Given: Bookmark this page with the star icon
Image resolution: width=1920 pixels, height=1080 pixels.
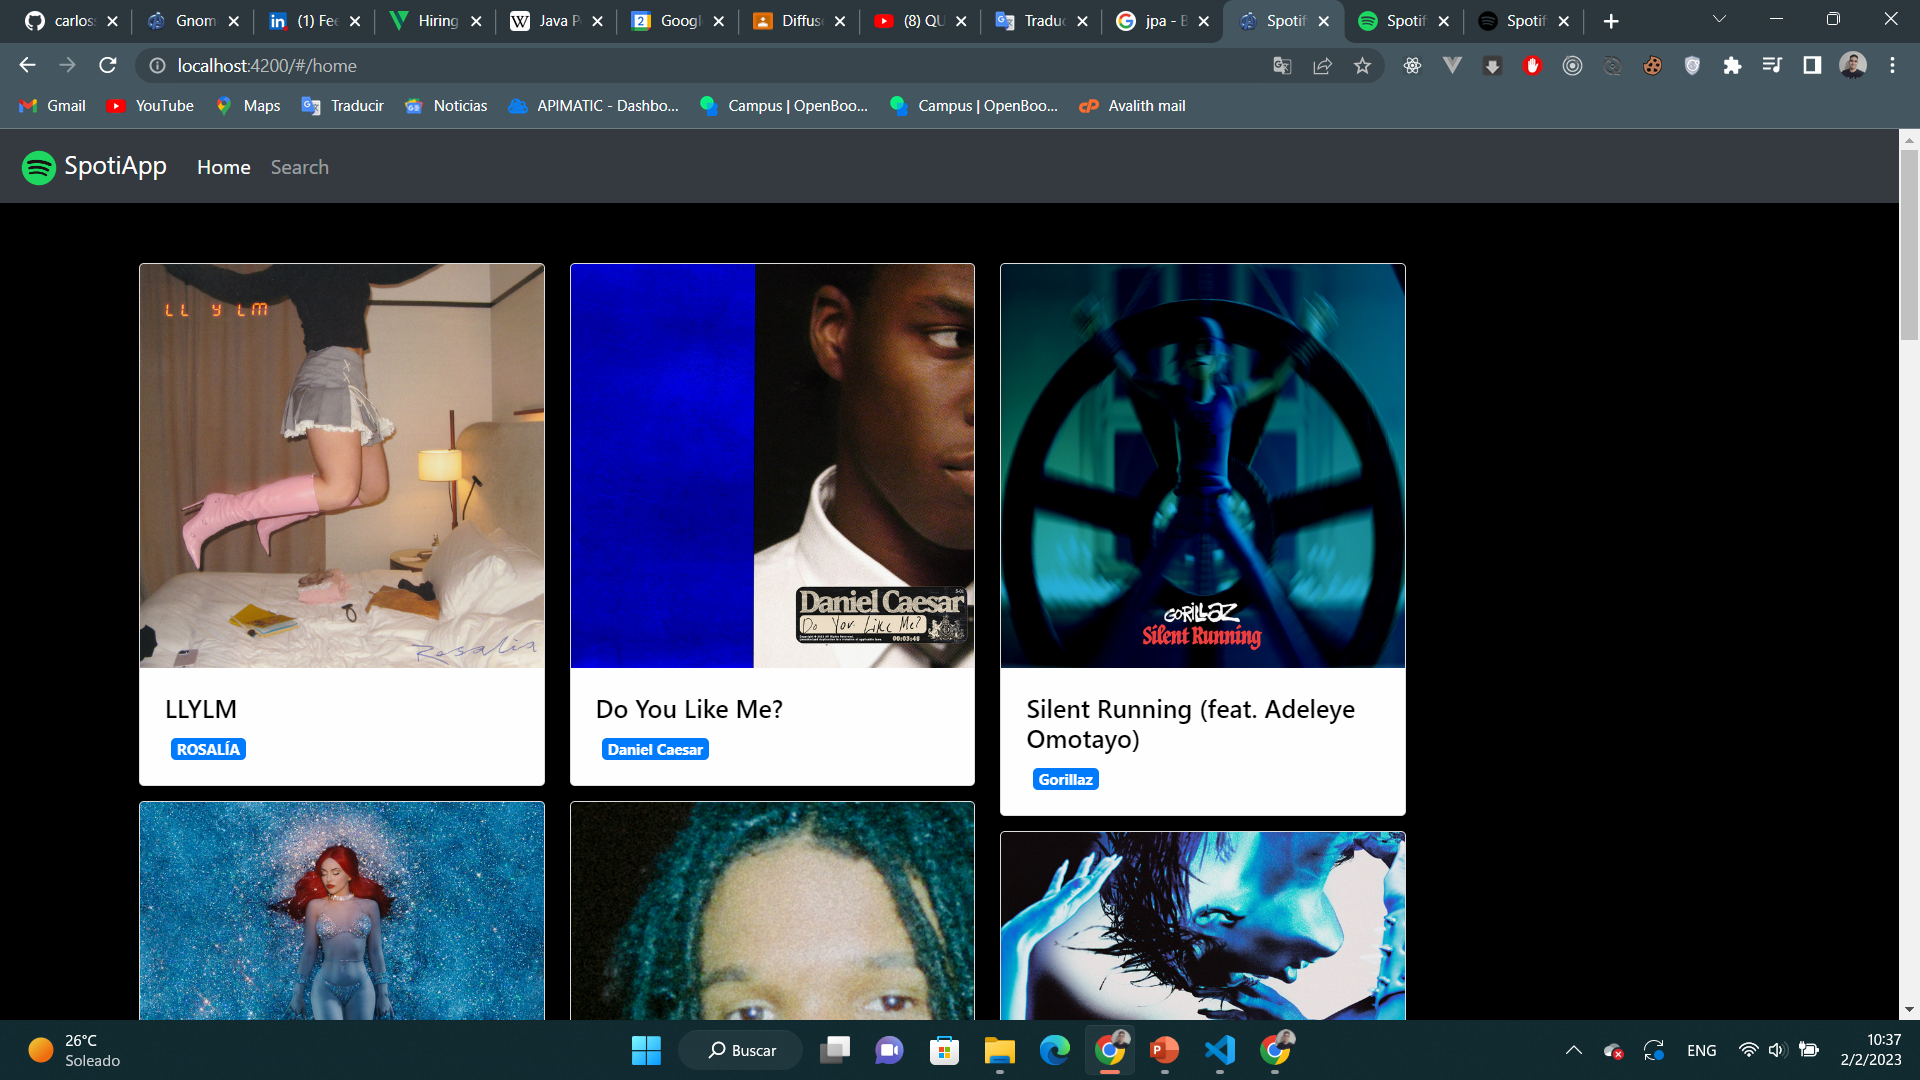Looking at the screenshot, I should point(1362,66).
